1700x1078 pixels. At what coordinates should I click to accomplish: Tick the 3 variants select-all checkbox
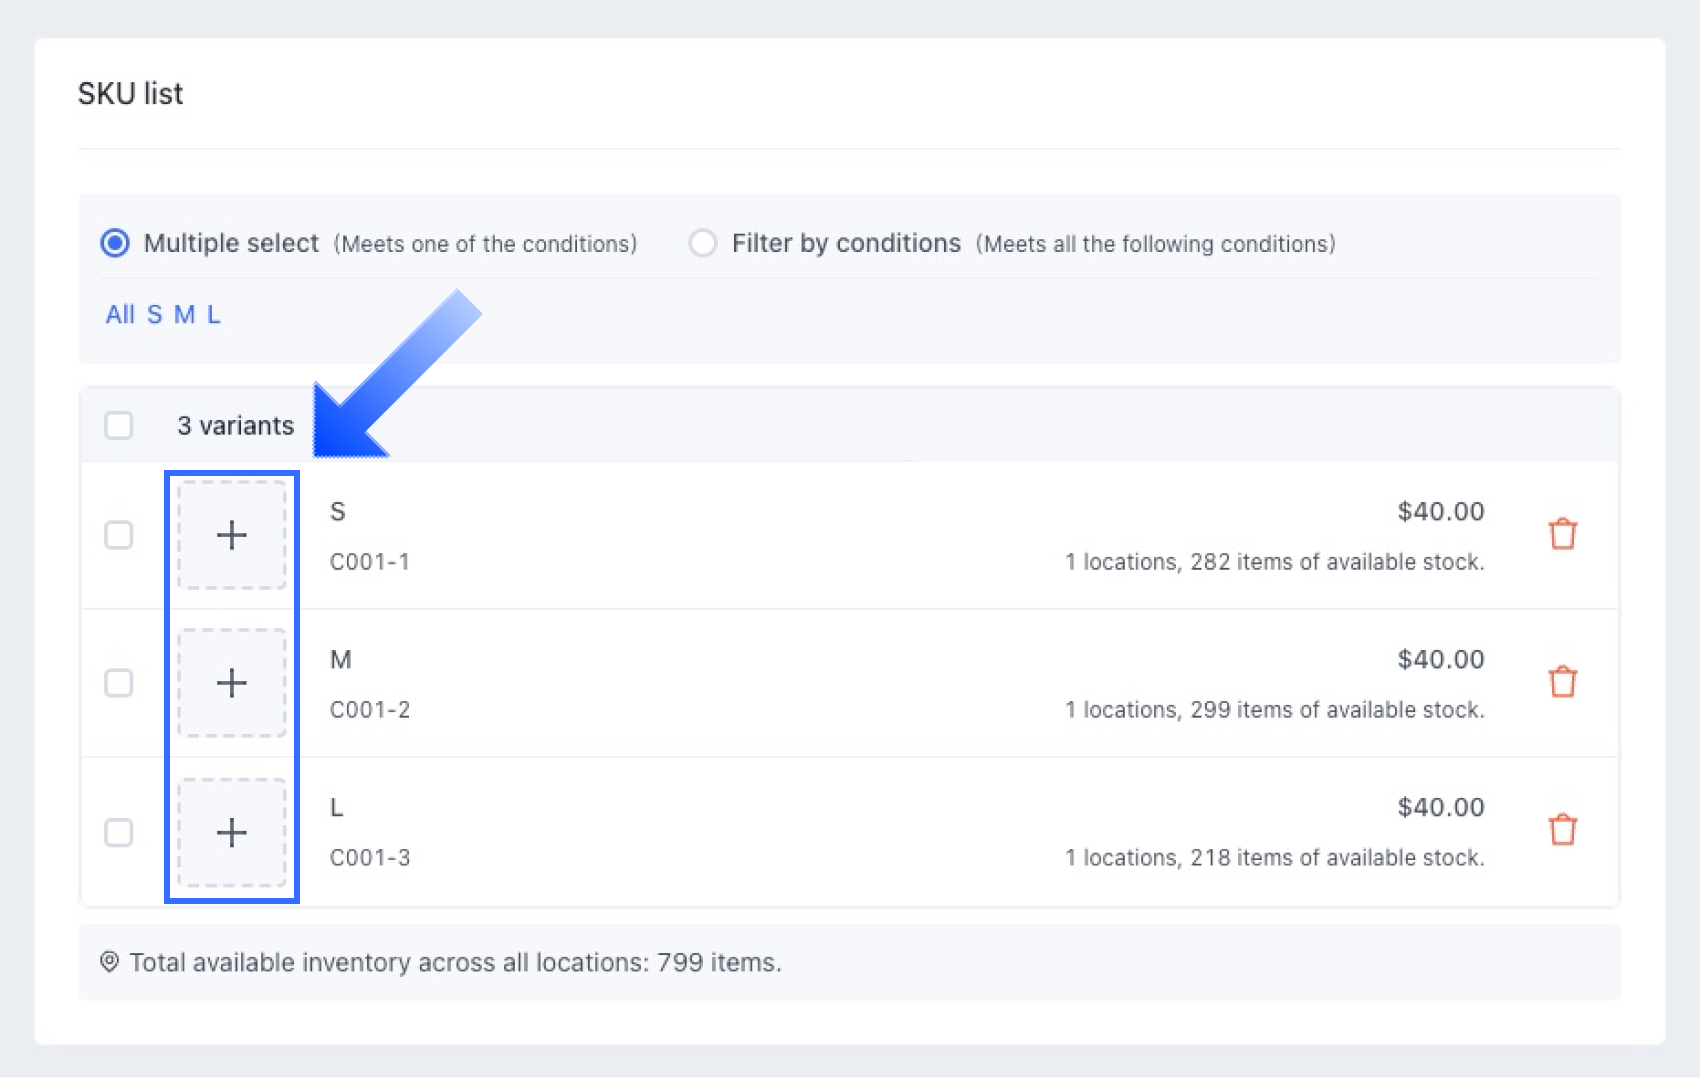point(119,425)
